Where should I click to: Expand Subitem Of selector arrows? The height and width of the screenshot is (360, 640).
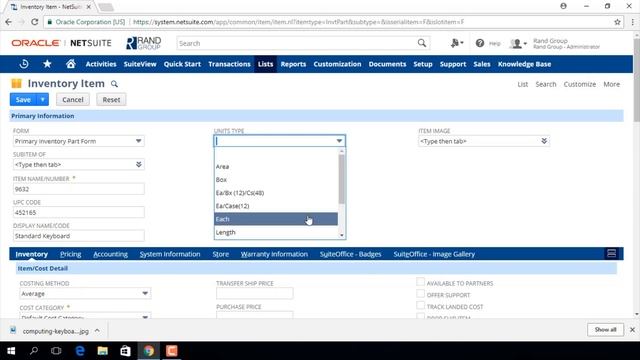pos(139,164)
